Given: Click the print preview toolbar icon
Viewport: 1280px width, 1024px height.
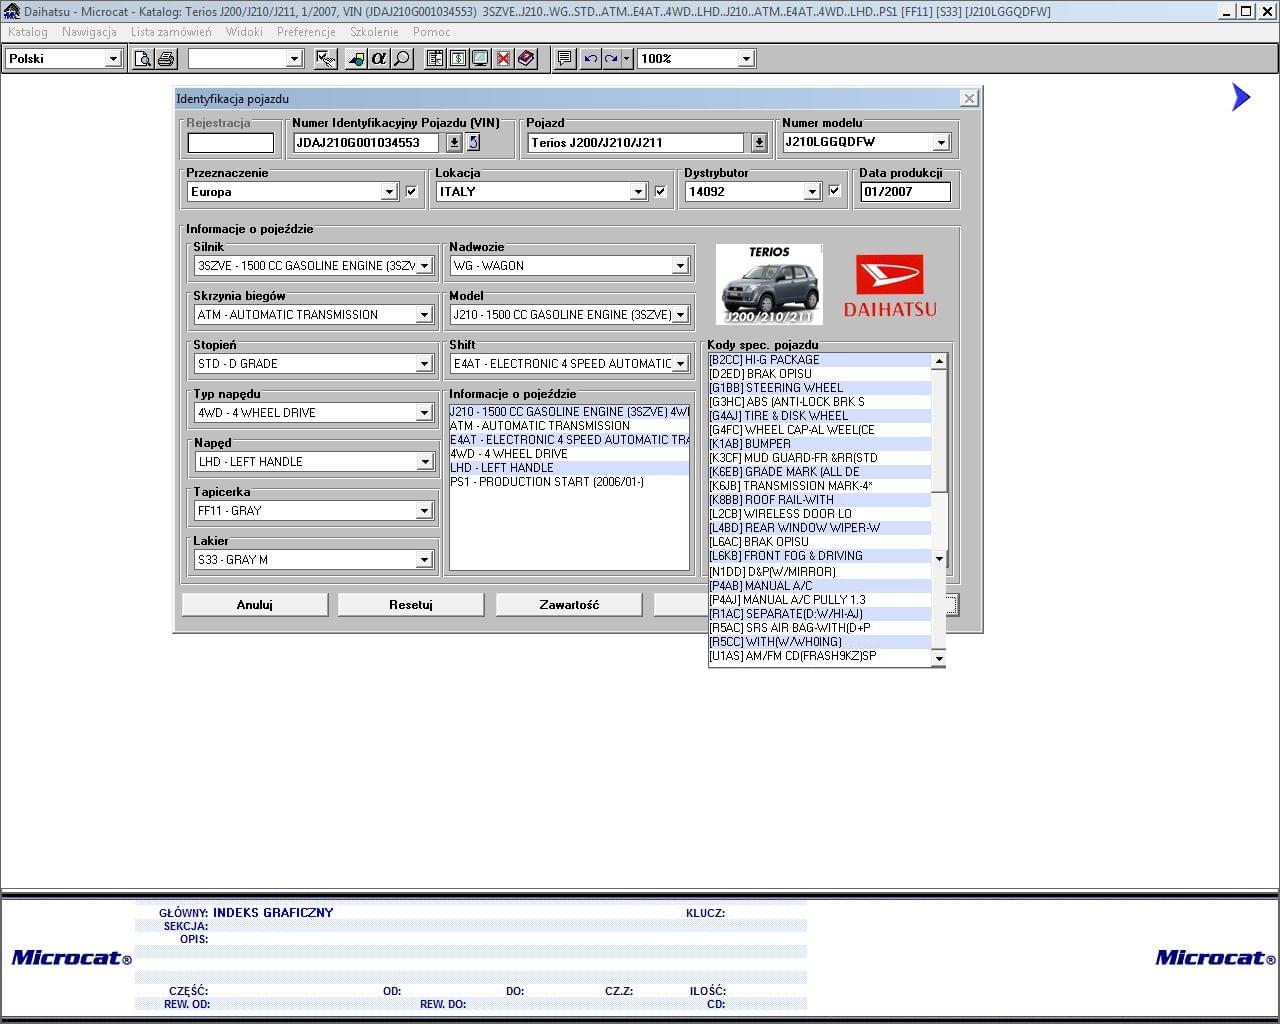Looking at the screenshot, I should pyautogui.click(x=143, y=59).
